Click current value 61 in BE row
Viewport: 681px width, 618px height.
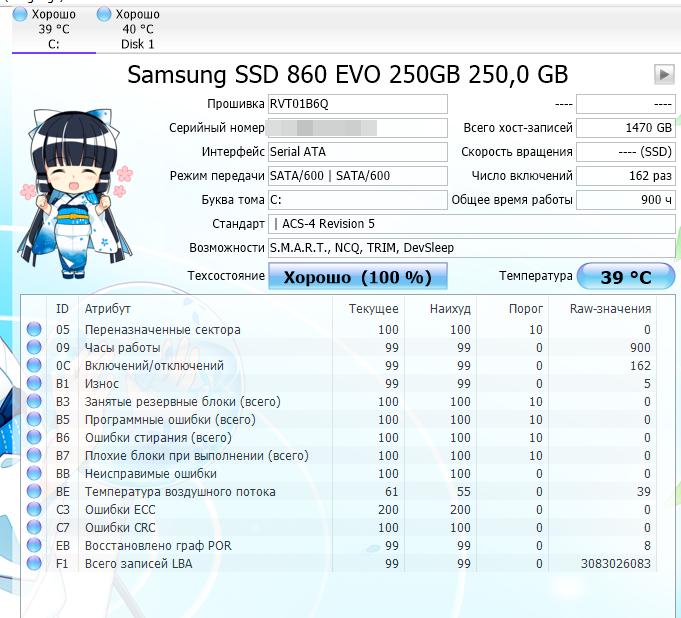pyautogui.click(x=391, y=492)
